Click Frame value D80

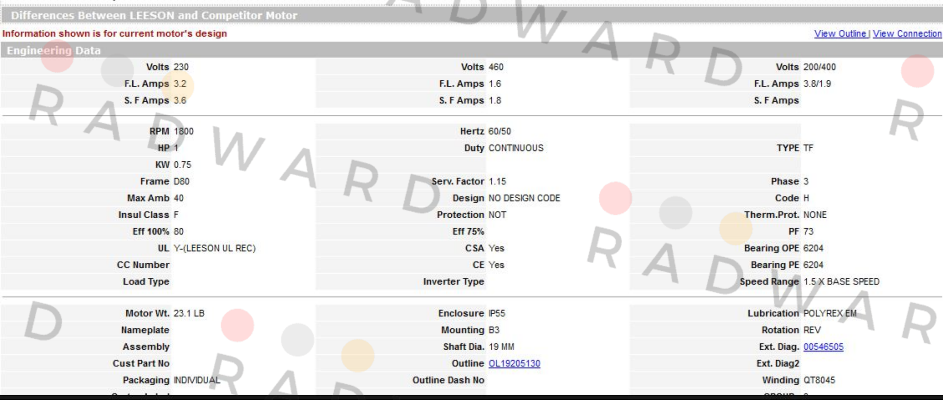point(182,181)
